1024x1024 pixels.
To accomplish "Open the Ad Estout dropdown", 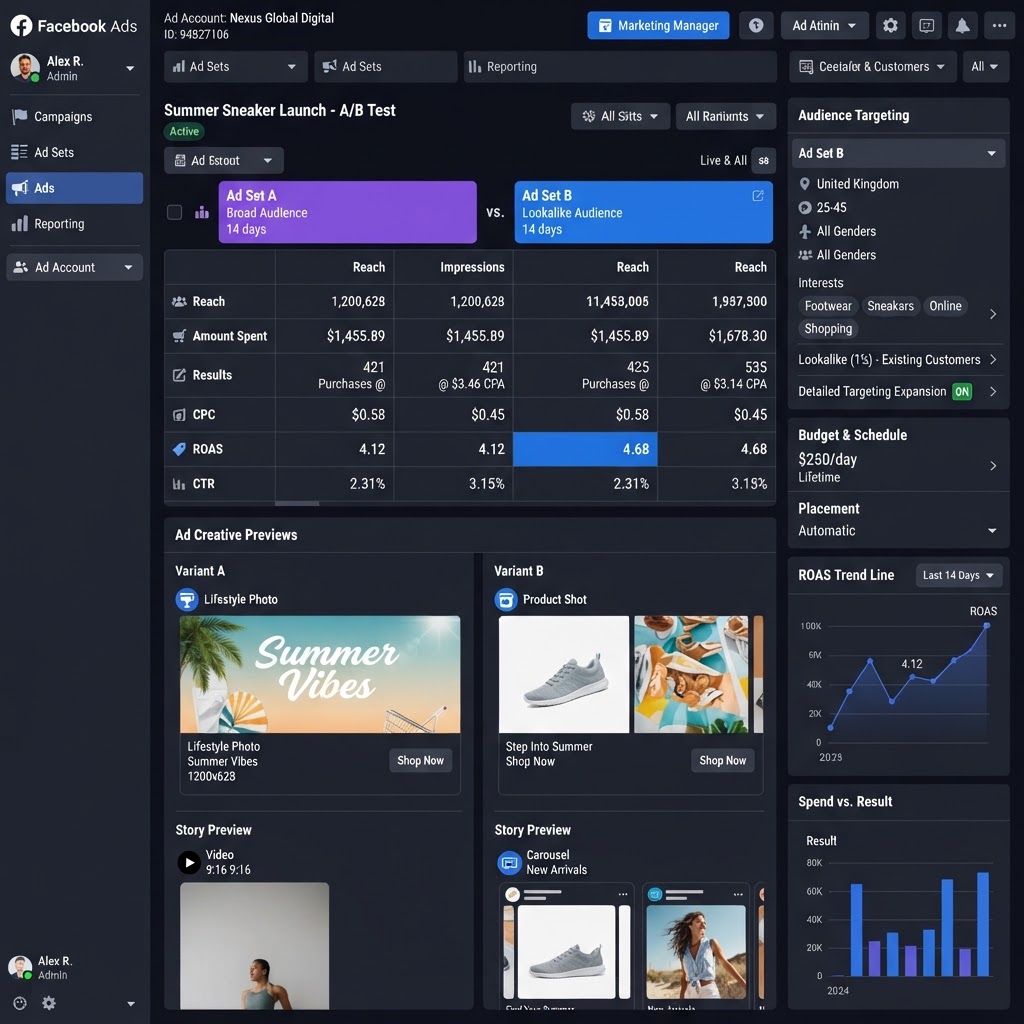I will [x=223, y=161].
